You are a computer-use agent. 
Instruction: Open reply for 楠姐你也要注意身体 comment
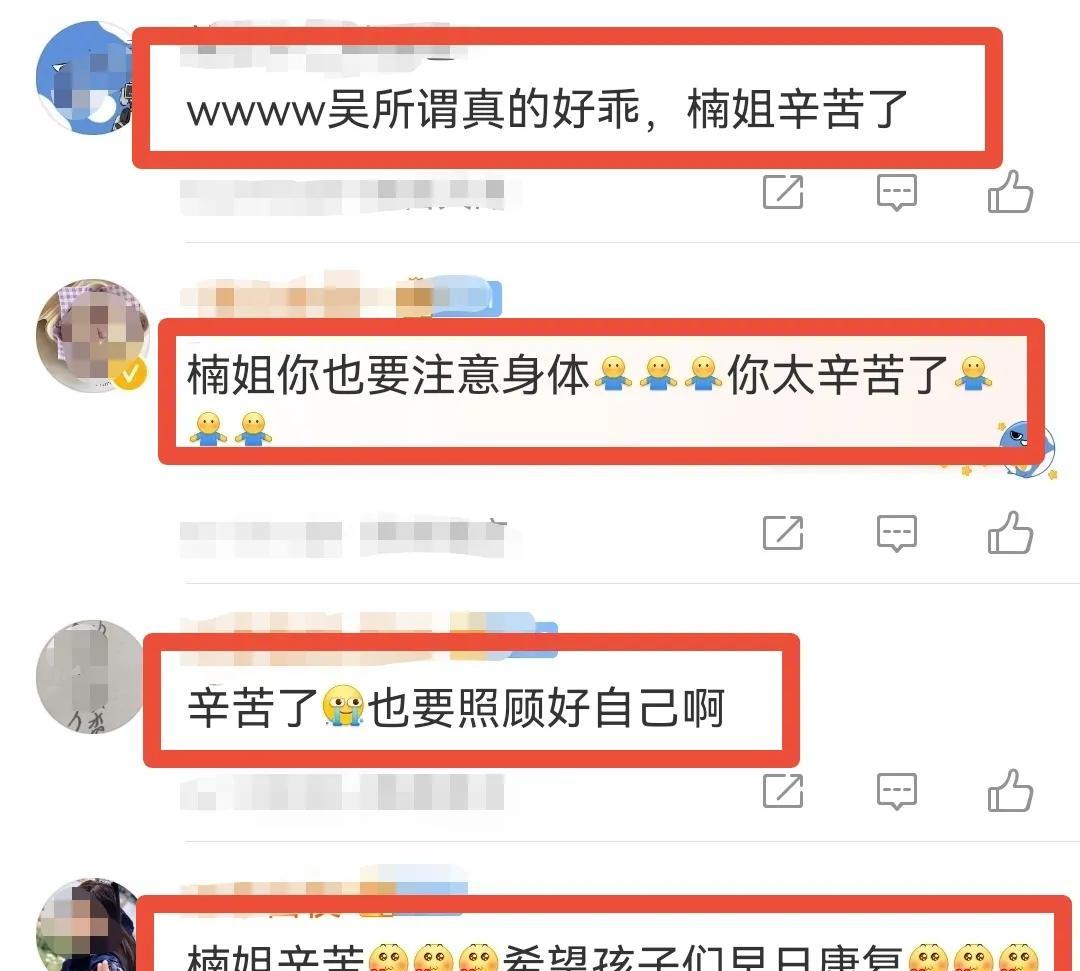tap(897, 533)
